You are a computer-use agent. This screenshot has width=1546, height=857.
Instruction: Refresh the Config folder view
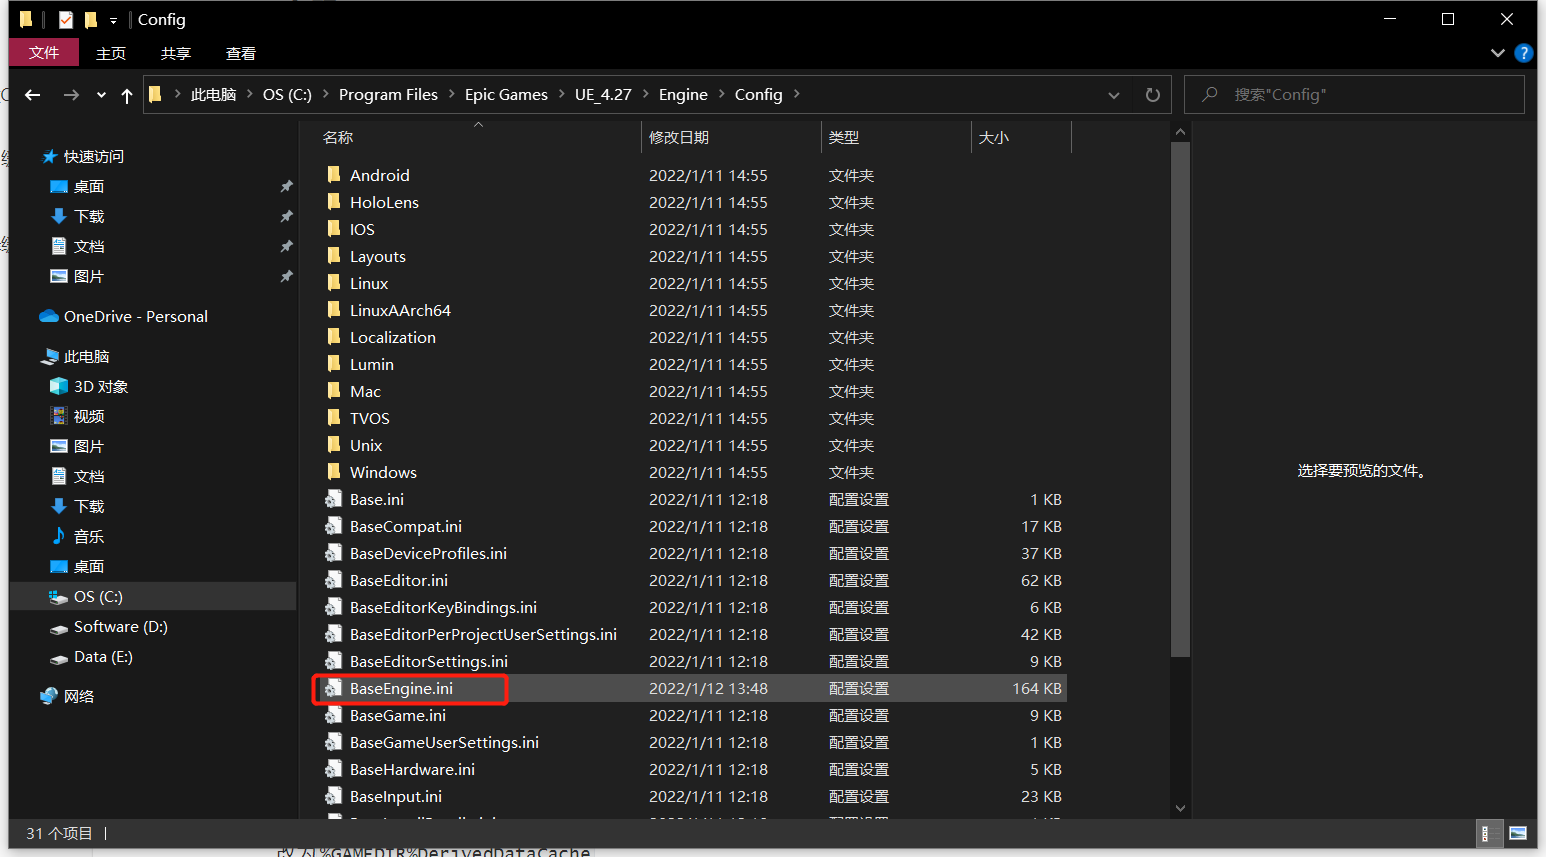(1153, 95)
